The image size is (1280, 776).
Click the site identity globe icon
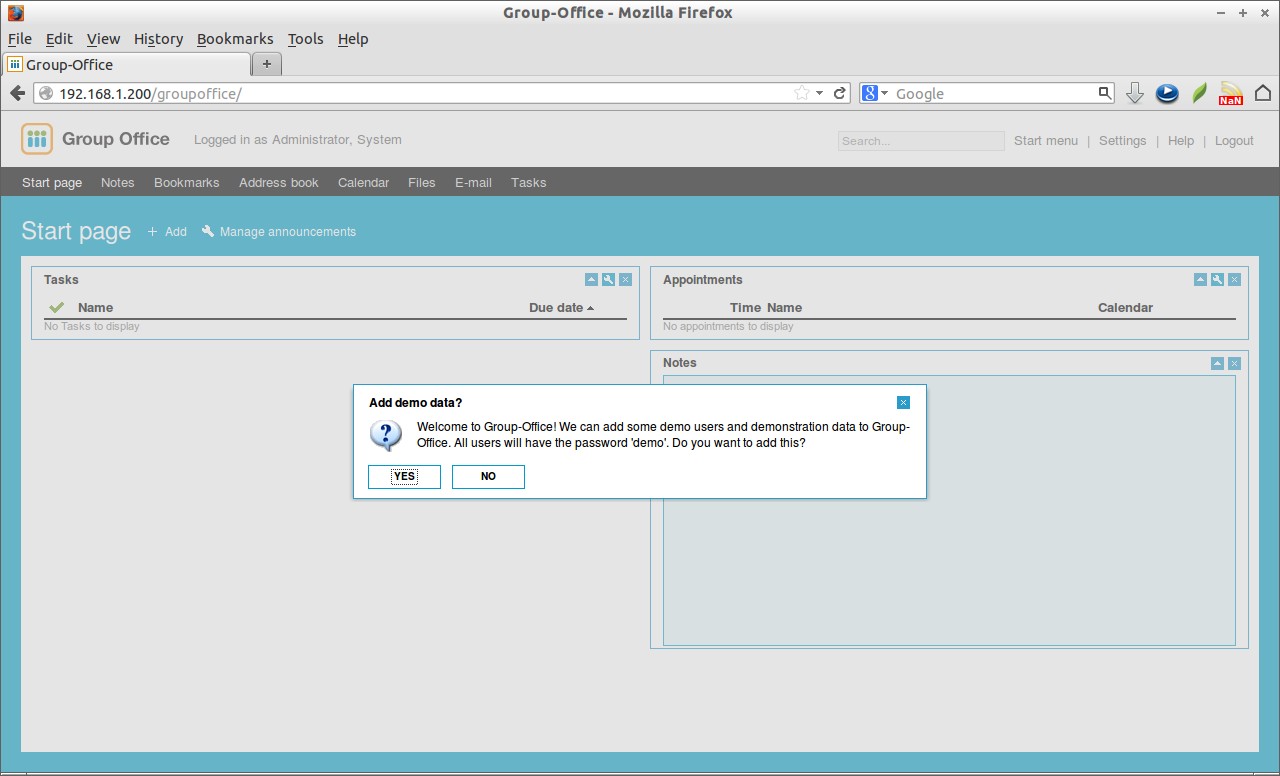[x=46, y=93]
